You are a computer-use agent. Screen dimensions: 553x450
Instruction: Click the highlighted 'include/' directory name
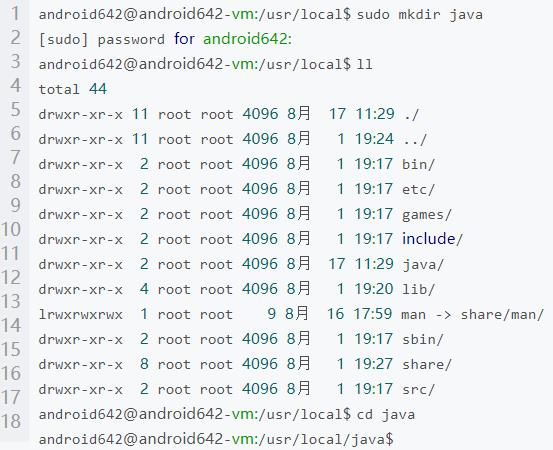pyautogui.click(x=432, y=239)
